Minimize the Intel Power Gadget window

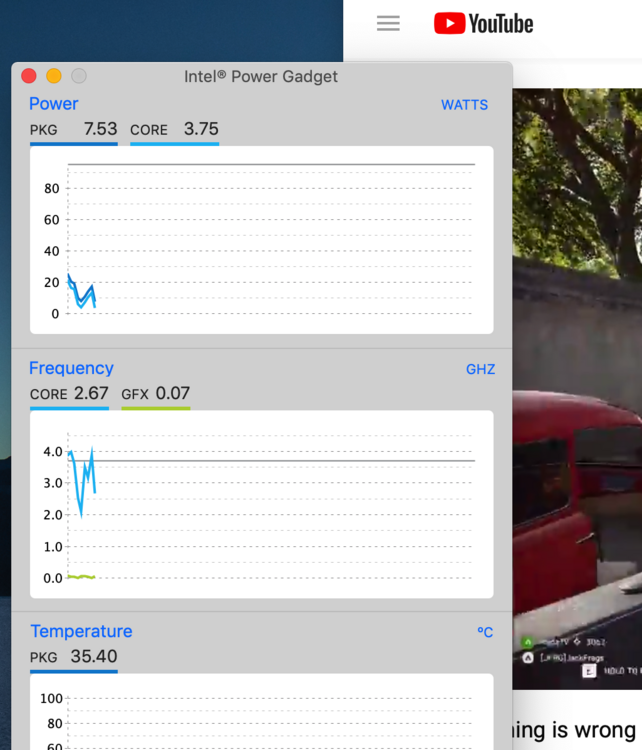(x=54, y=76)
